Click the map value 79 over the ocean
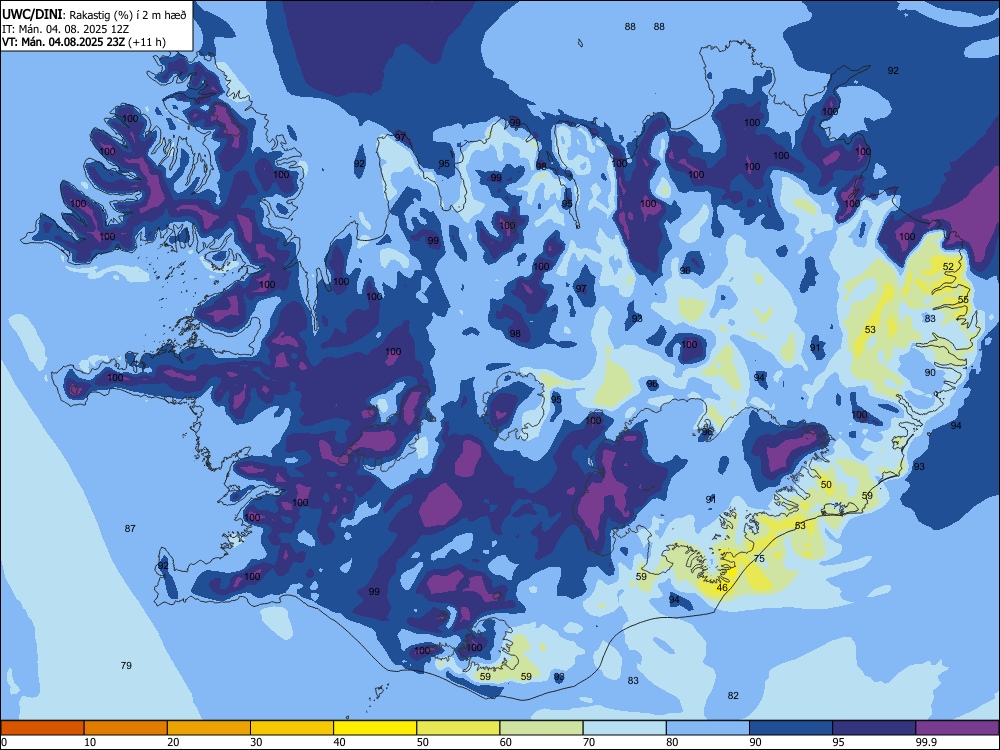Image resolution: width=1000 pixels, height=750 pixels. click(x=126, y=666)
